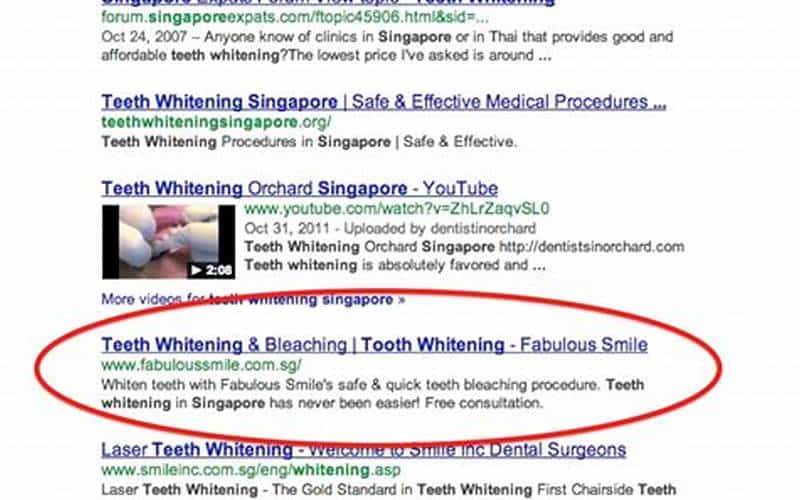The height and width of the screenshot is (500, 800).
Task: Click smileinc.com.sg whitening.asp URL
Action: 251,470
